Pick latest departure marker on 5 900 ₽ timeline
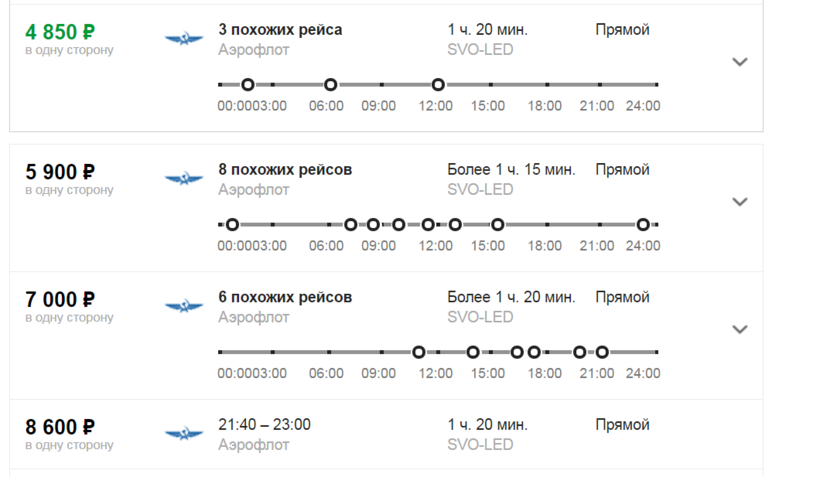This screenshot has height=477, width=820. (x=643, y=225)
